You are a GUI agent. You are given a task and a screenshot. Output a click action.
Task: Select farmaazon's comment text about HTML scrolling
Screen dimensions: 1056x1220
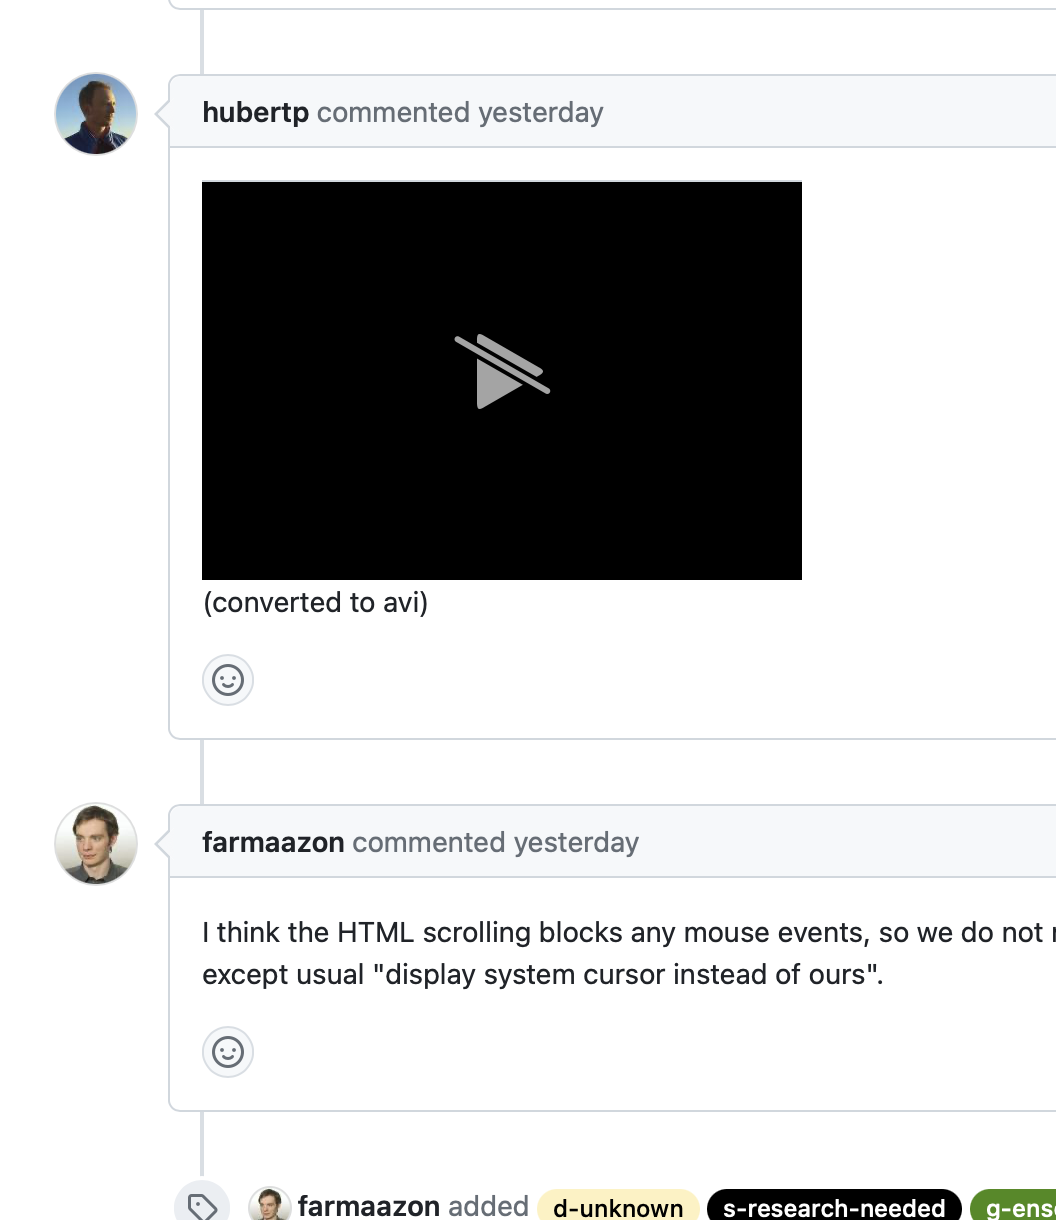tap(500, 932)
